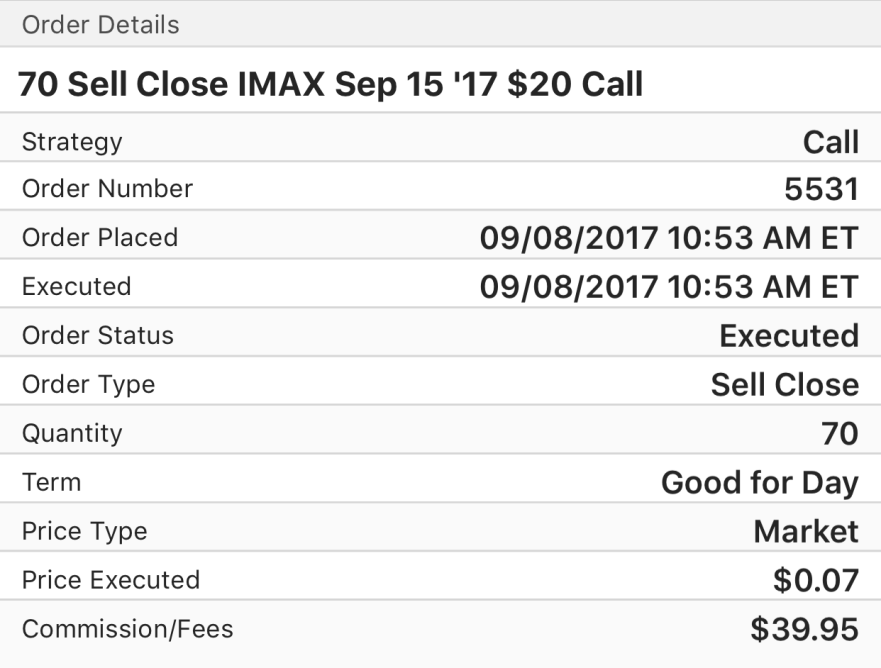
Task: Click the Quantity row label
Action: click(x=72, y=433)
